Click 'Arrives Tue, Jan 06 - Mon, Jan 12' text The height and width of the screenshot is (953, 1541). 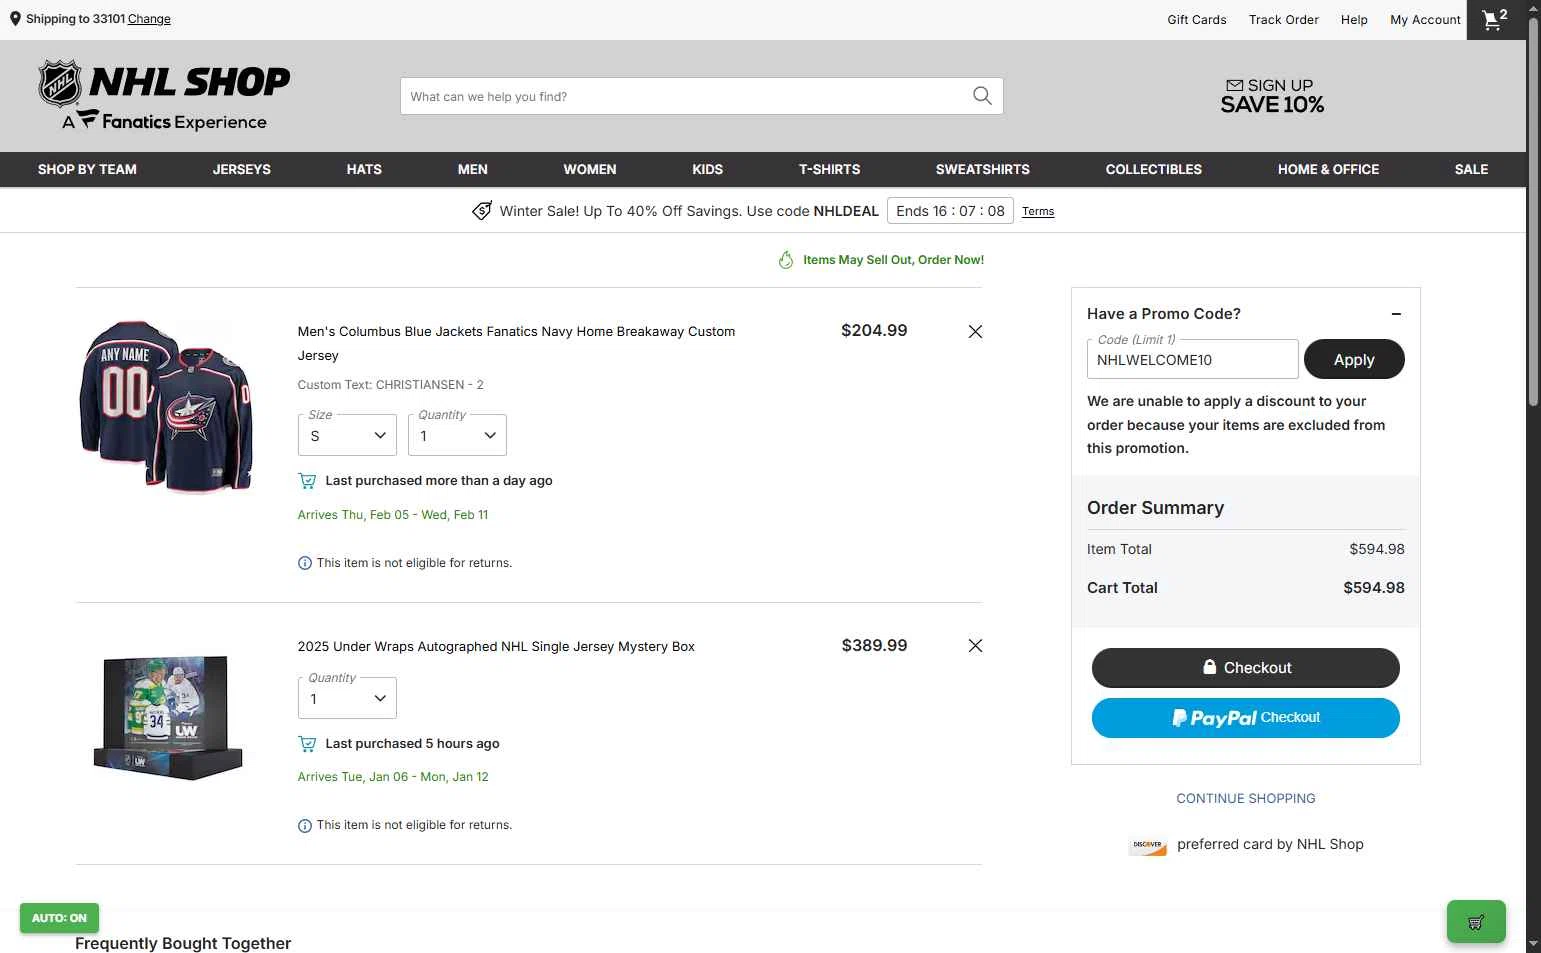(x=393, y=777)
